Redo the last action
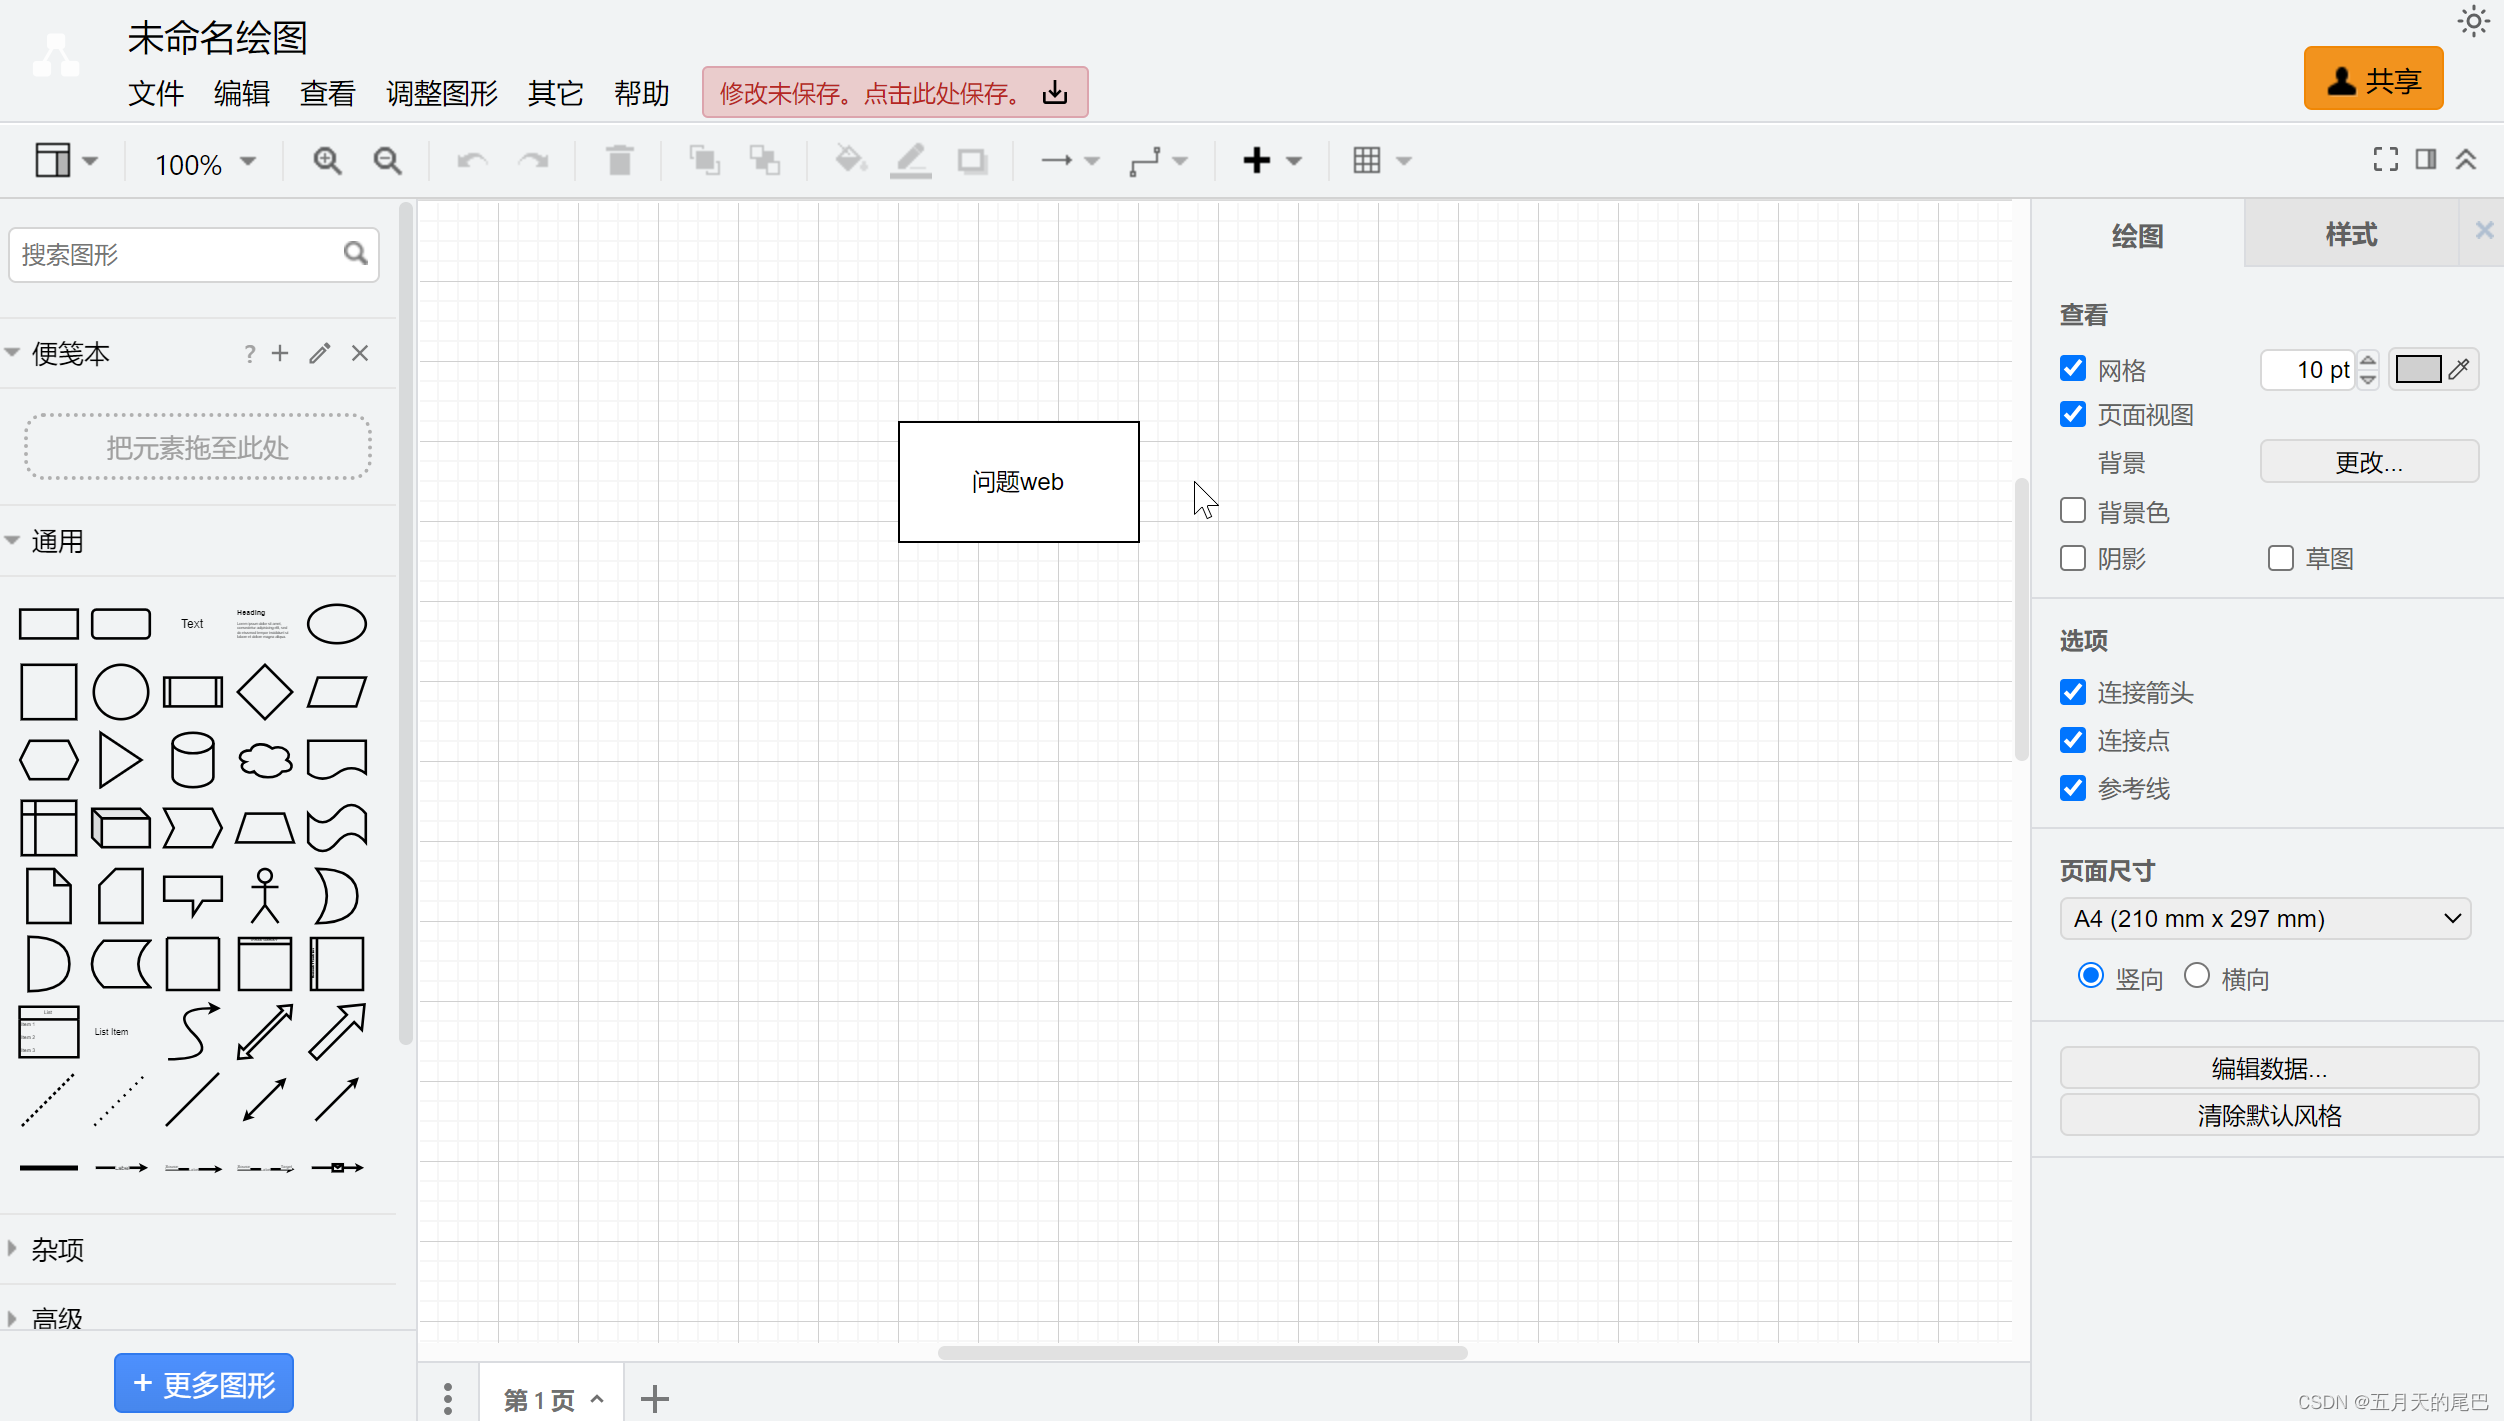 [x=533, y=161]
